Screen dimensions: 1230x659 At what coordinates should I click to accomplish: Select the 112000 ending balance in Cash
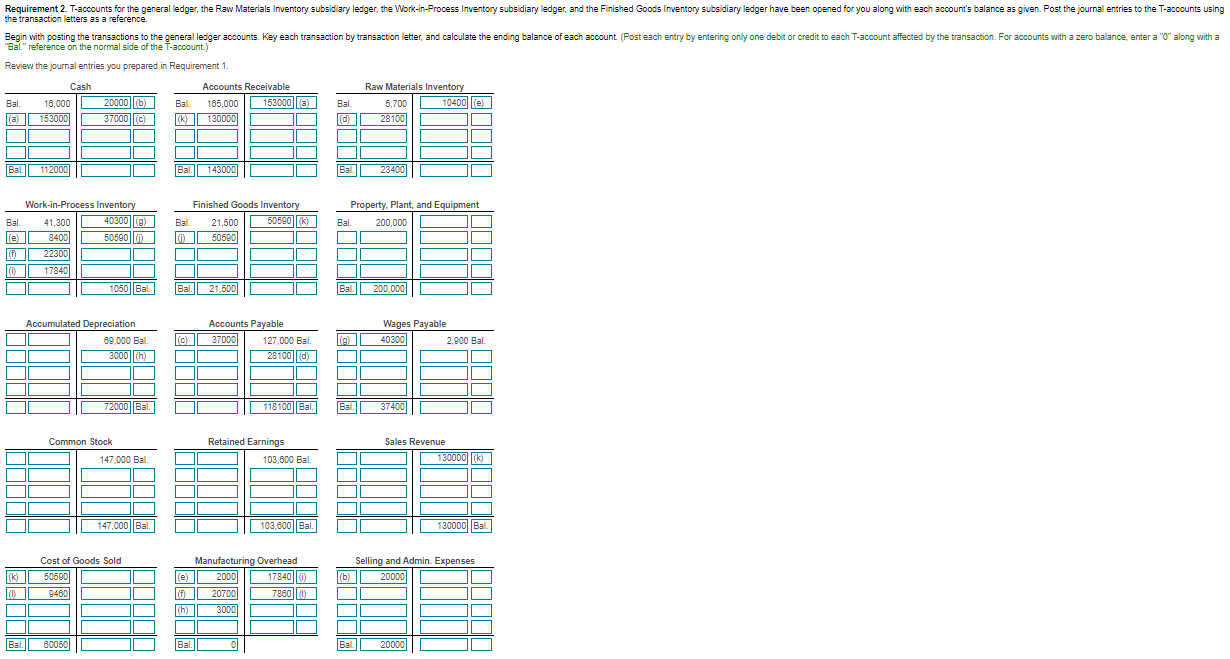[x=48, y=169]
